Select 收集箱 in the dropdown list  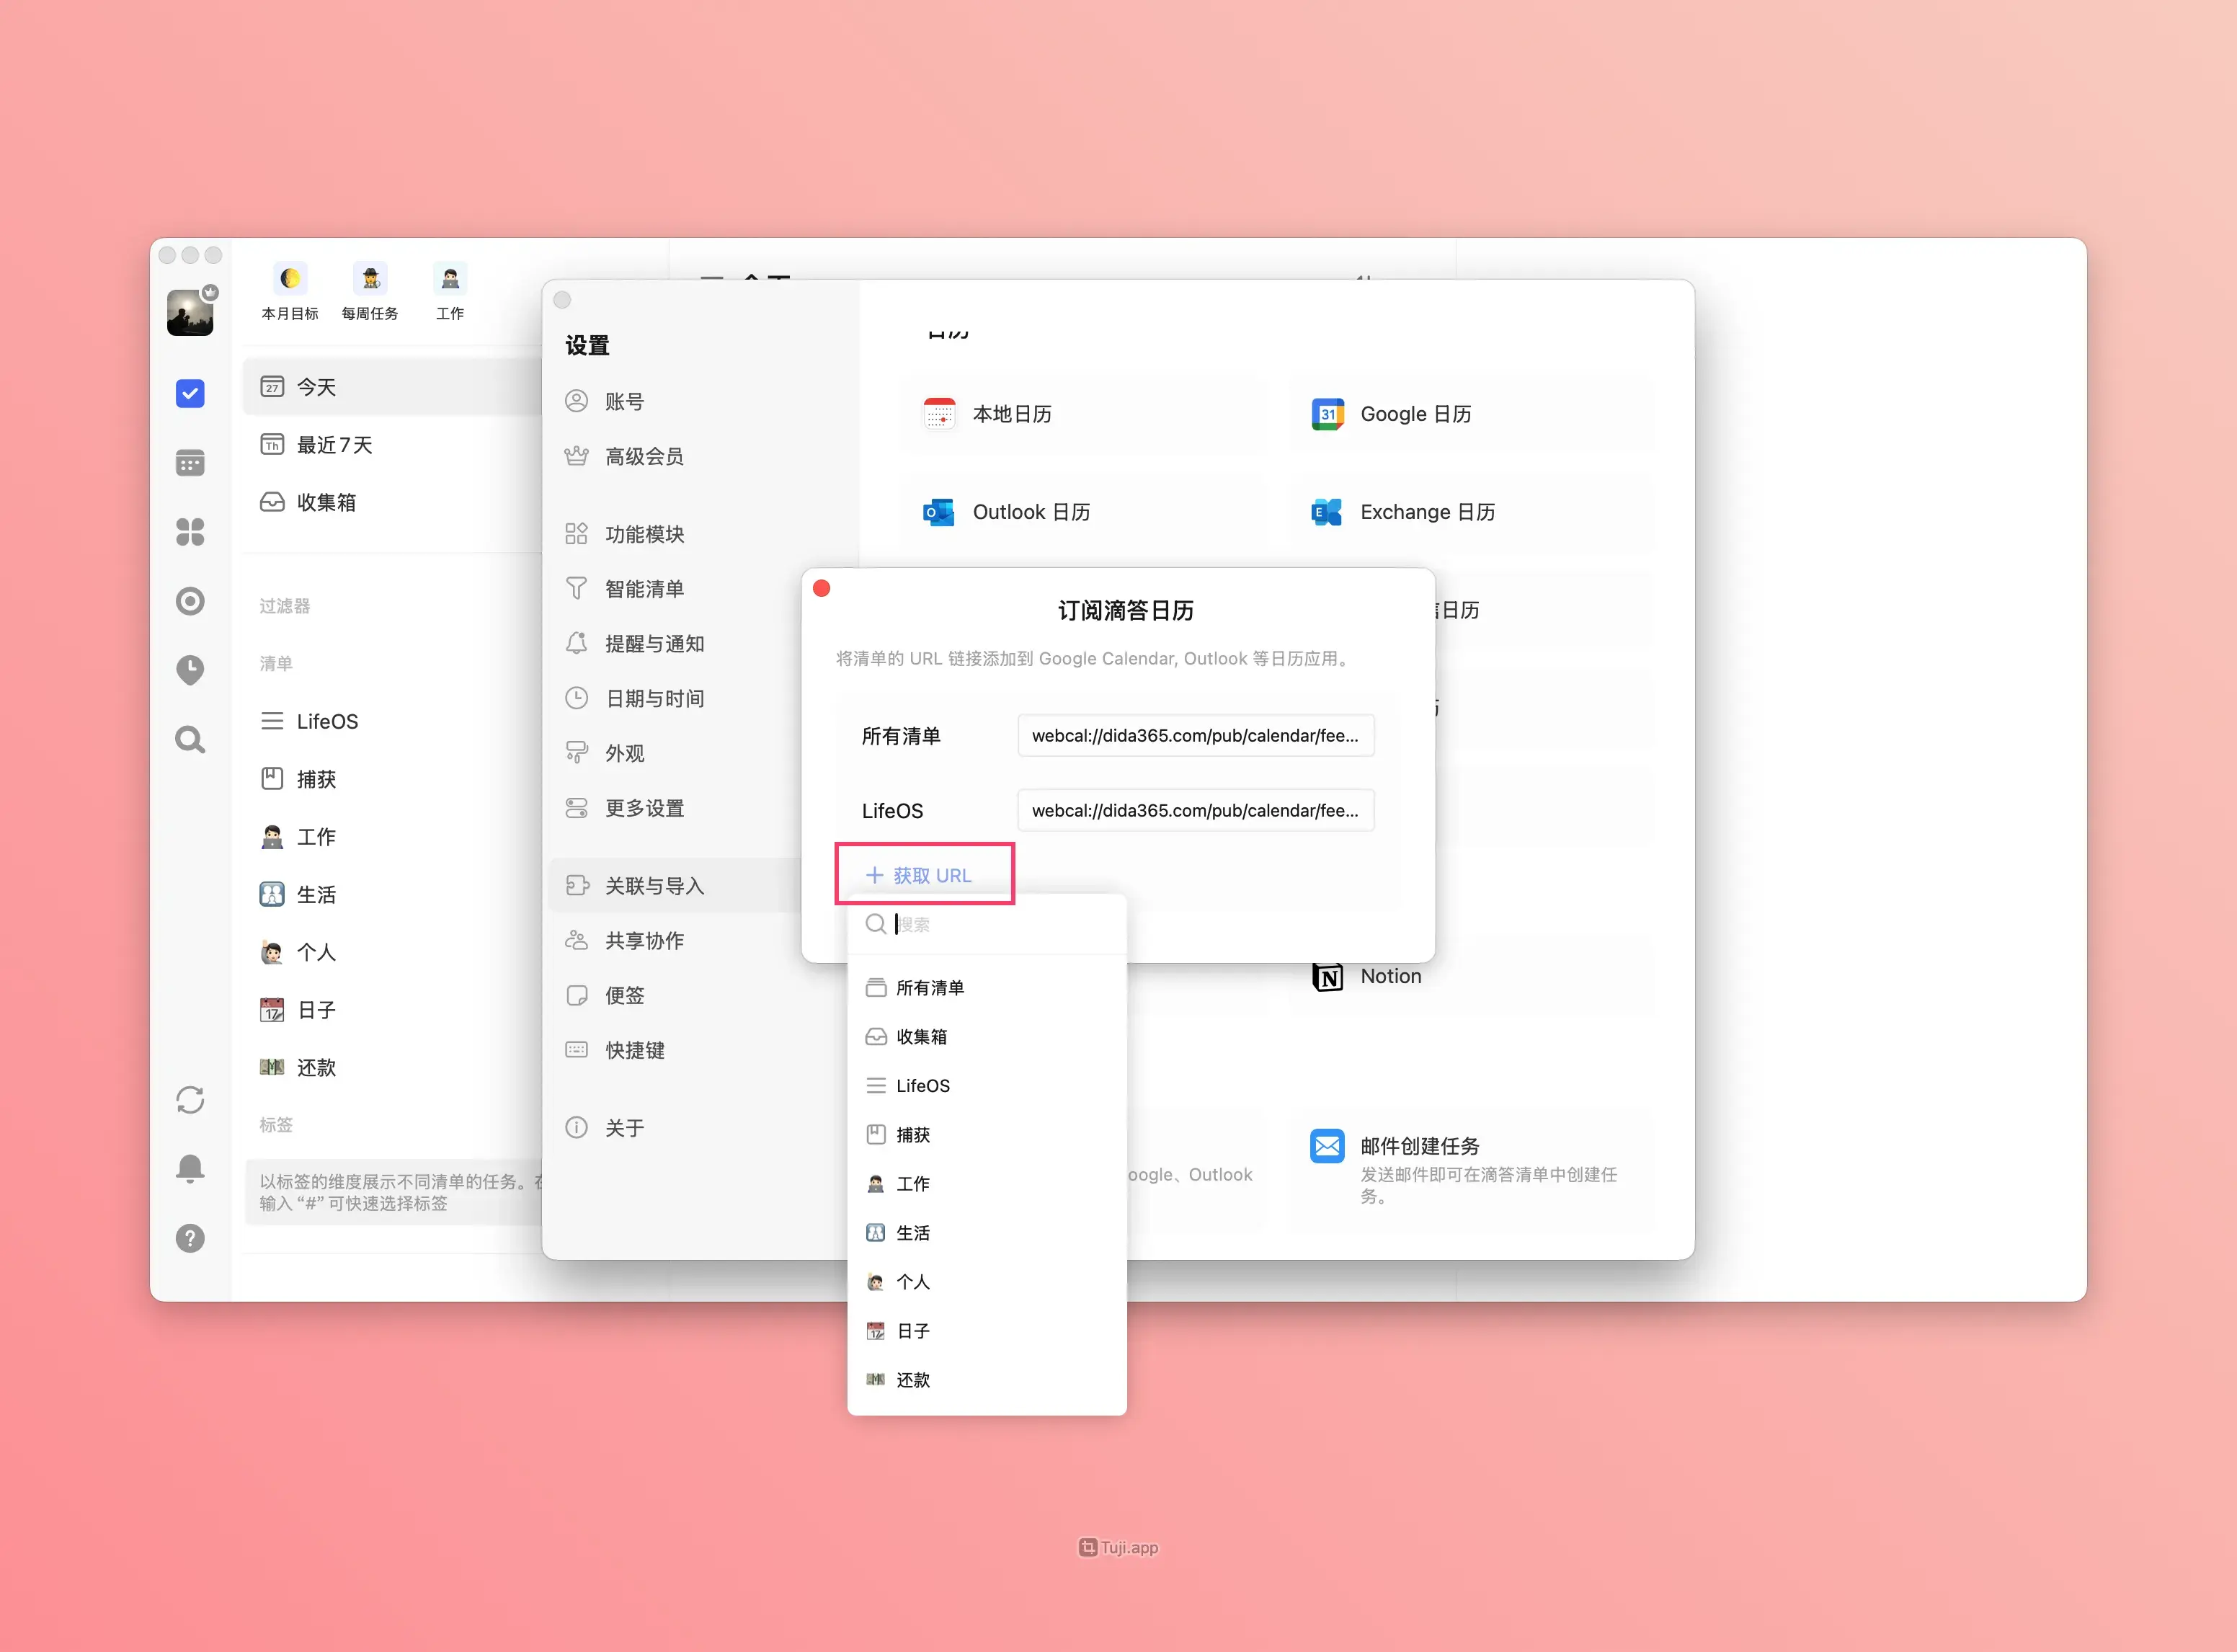pos(921,1037)
